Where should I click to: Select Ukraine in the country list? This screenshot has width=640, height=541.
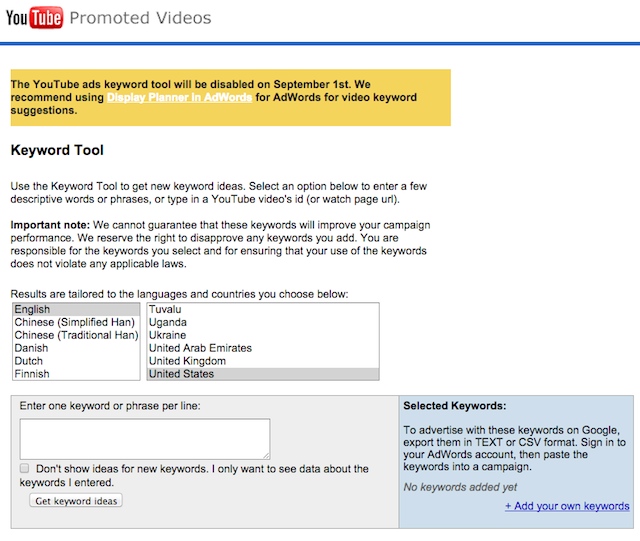(263, 335)
